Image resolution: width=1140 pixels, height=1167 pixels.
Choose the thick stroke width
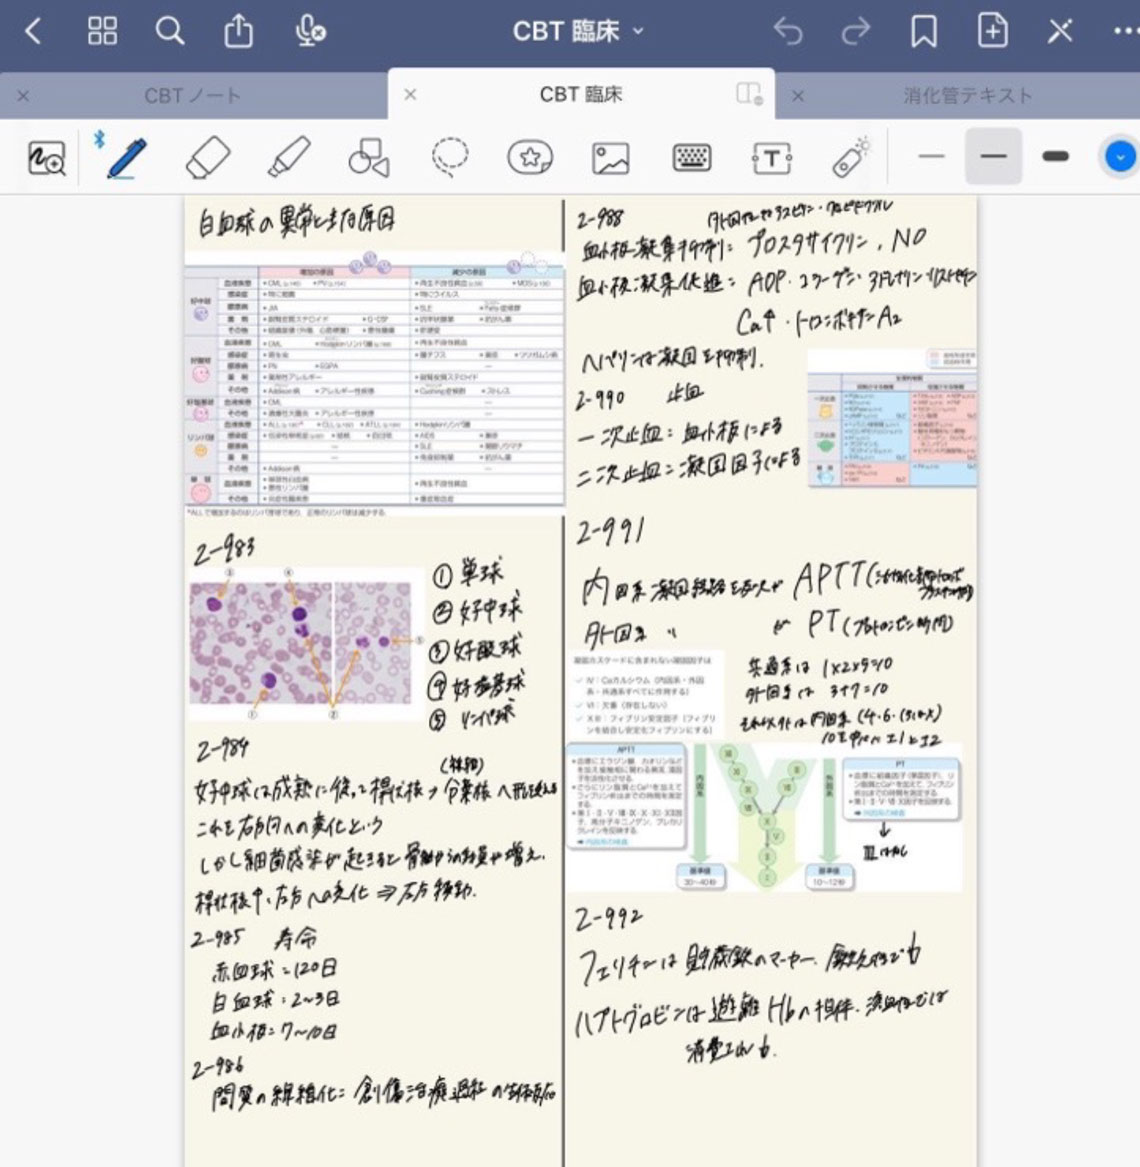click(1055, 156)
